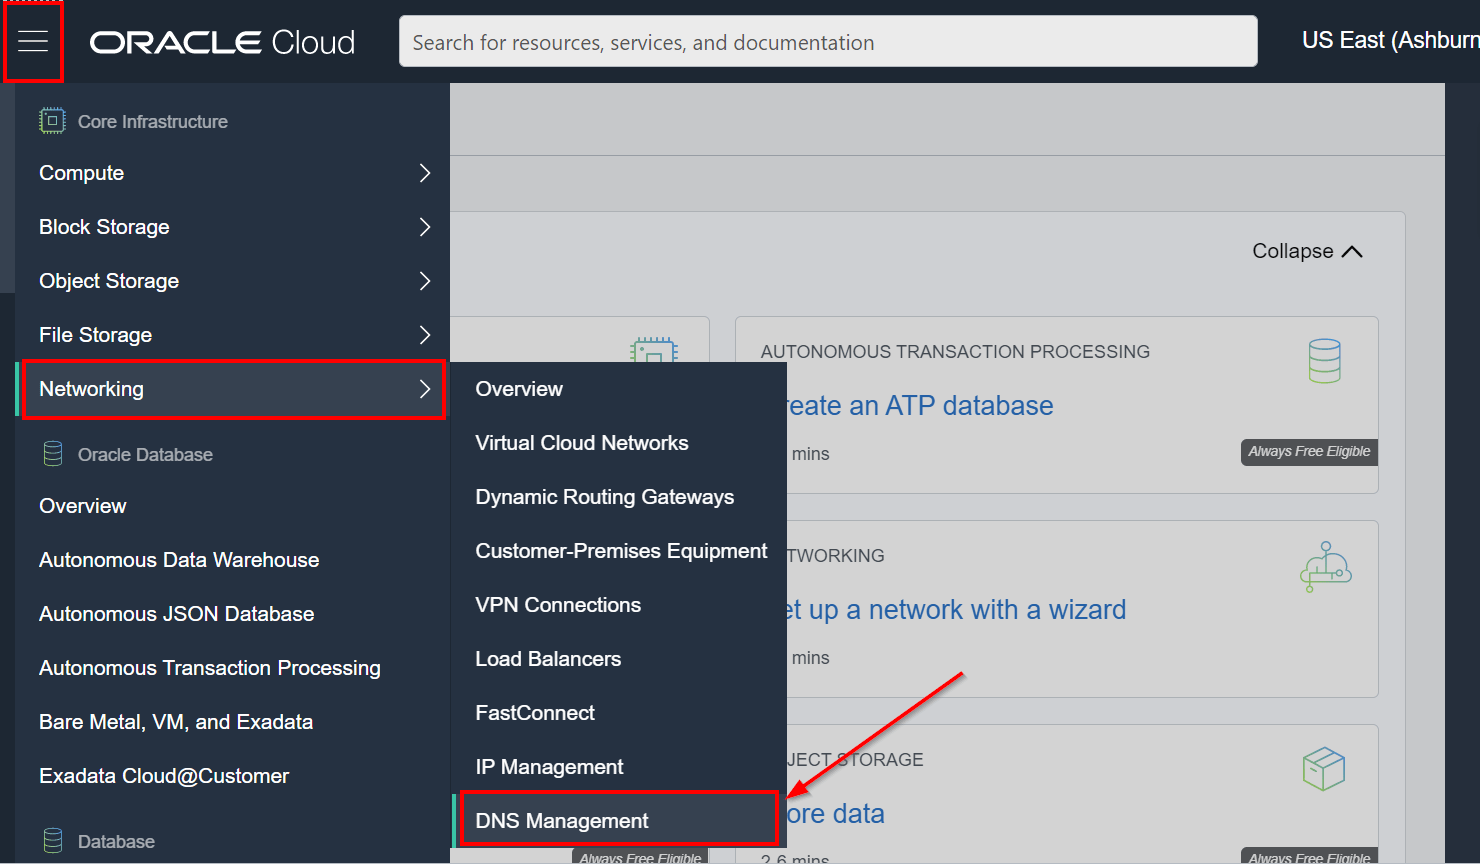
Task: Click the Oracle Database cylinder icon in sidebar
Action: 51,453
